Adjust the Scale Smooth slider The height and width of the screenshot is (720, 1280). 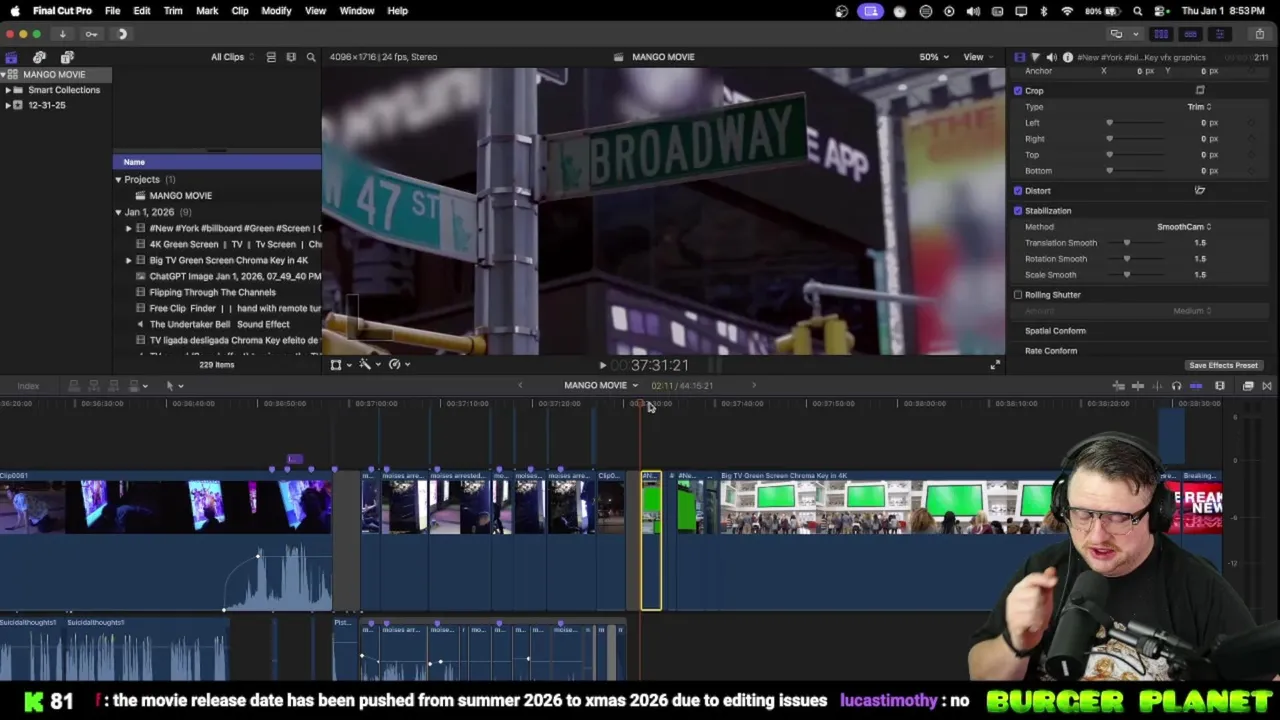[x=1127, y=275]
